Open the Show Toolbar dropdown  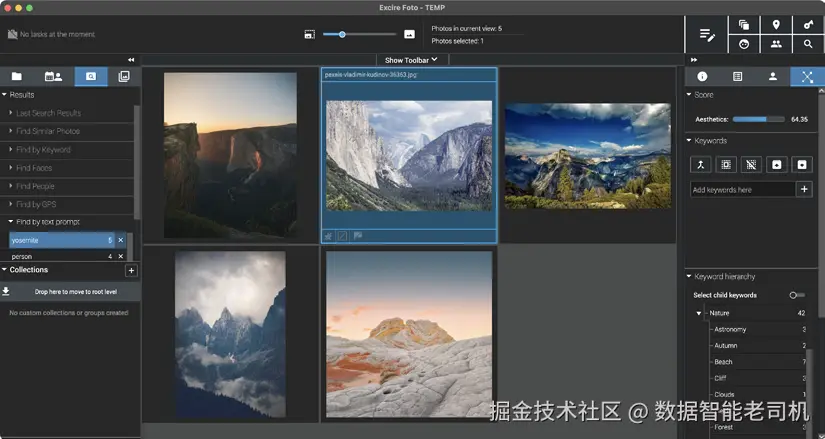[x=411, y=60]
